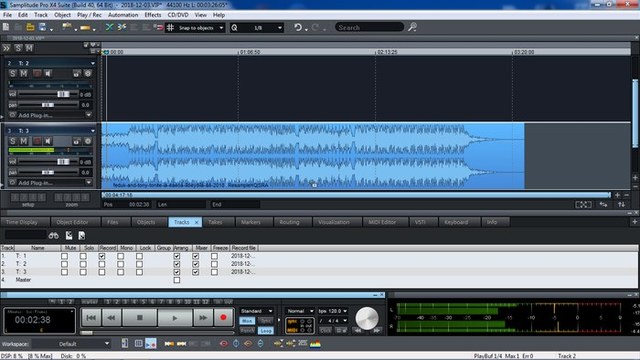Arm record on track T: 3
This screenshot has width=640, height=360.
[x=37, y=141]
